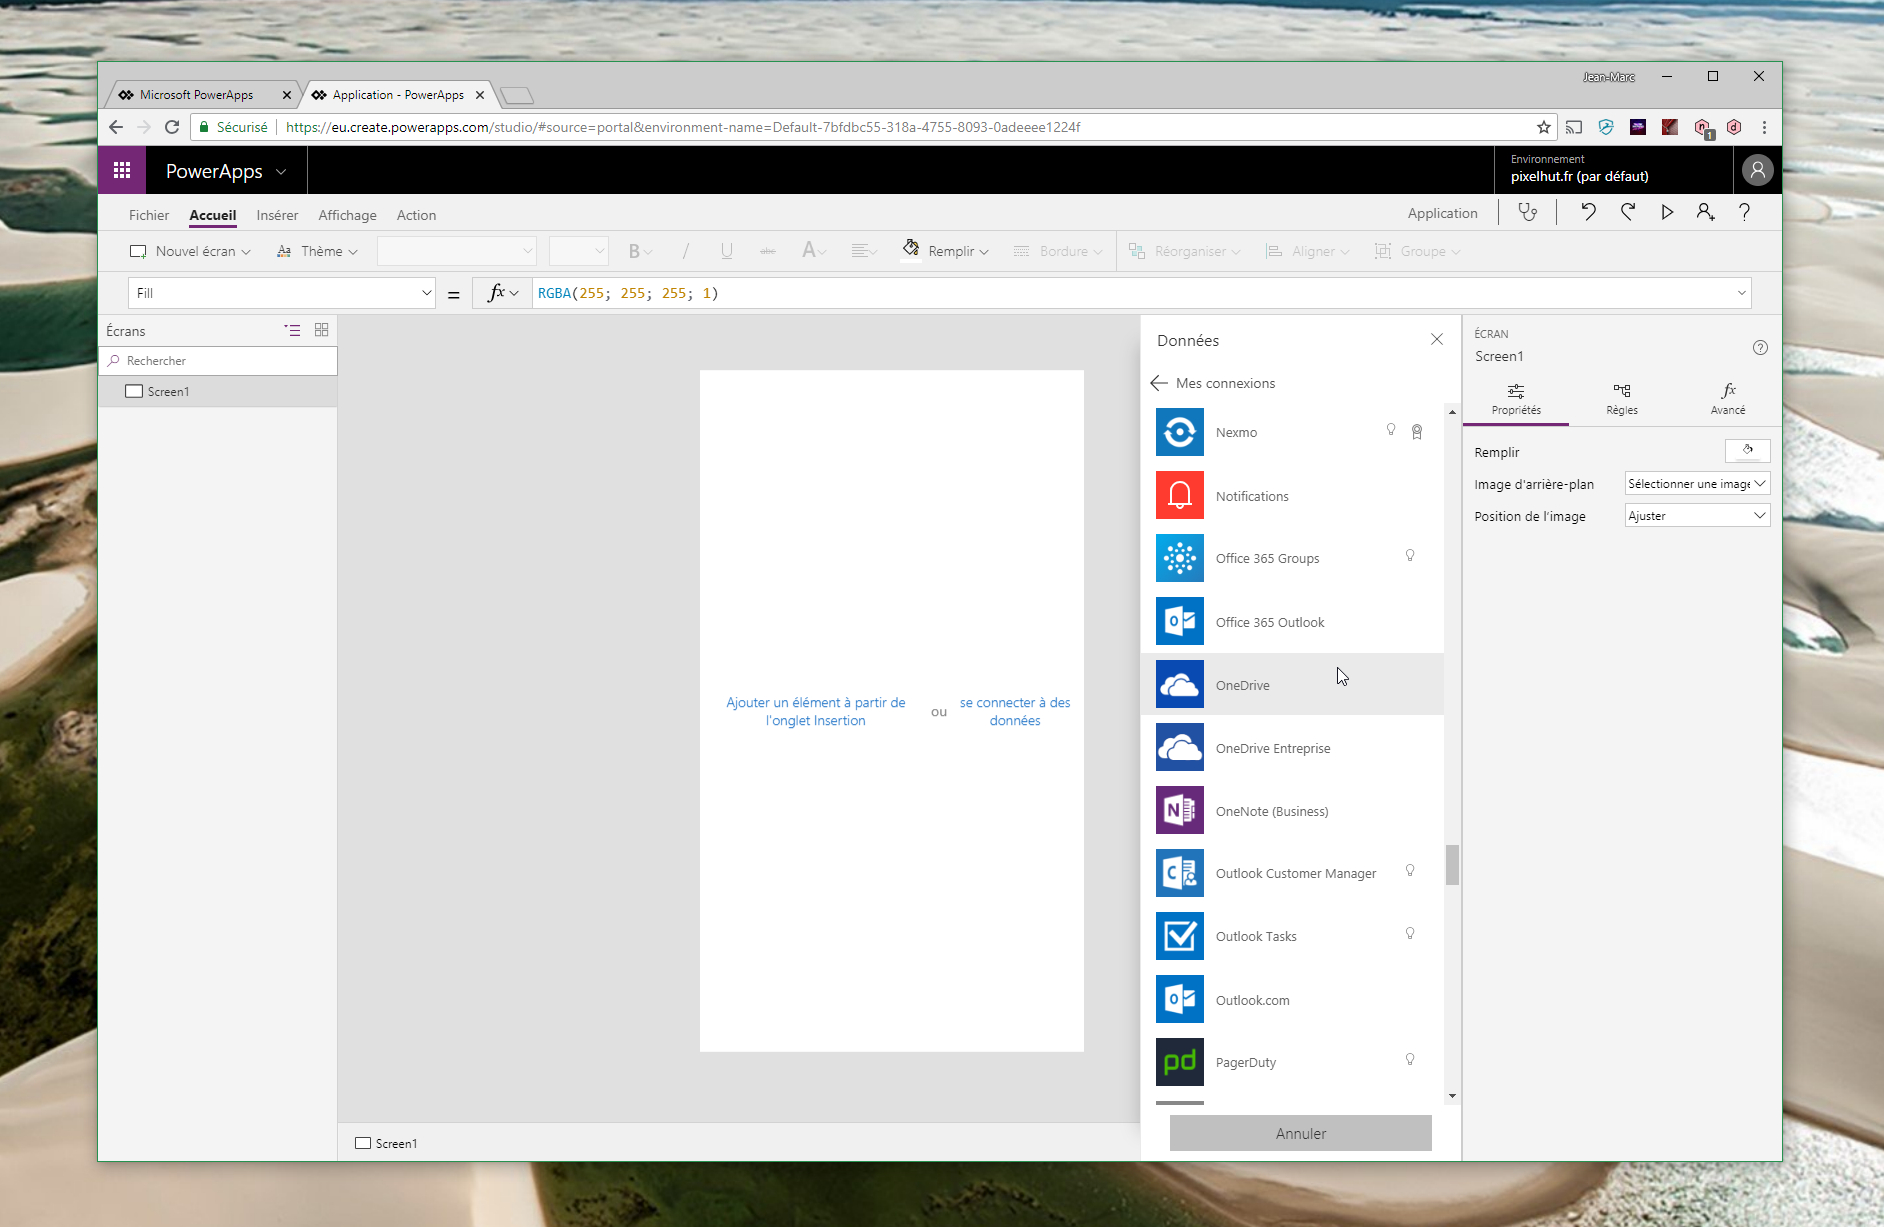Toggle Underline formatting
Image resolution: width=1884 pixels, height=1227 pixels.
[727, 251]
